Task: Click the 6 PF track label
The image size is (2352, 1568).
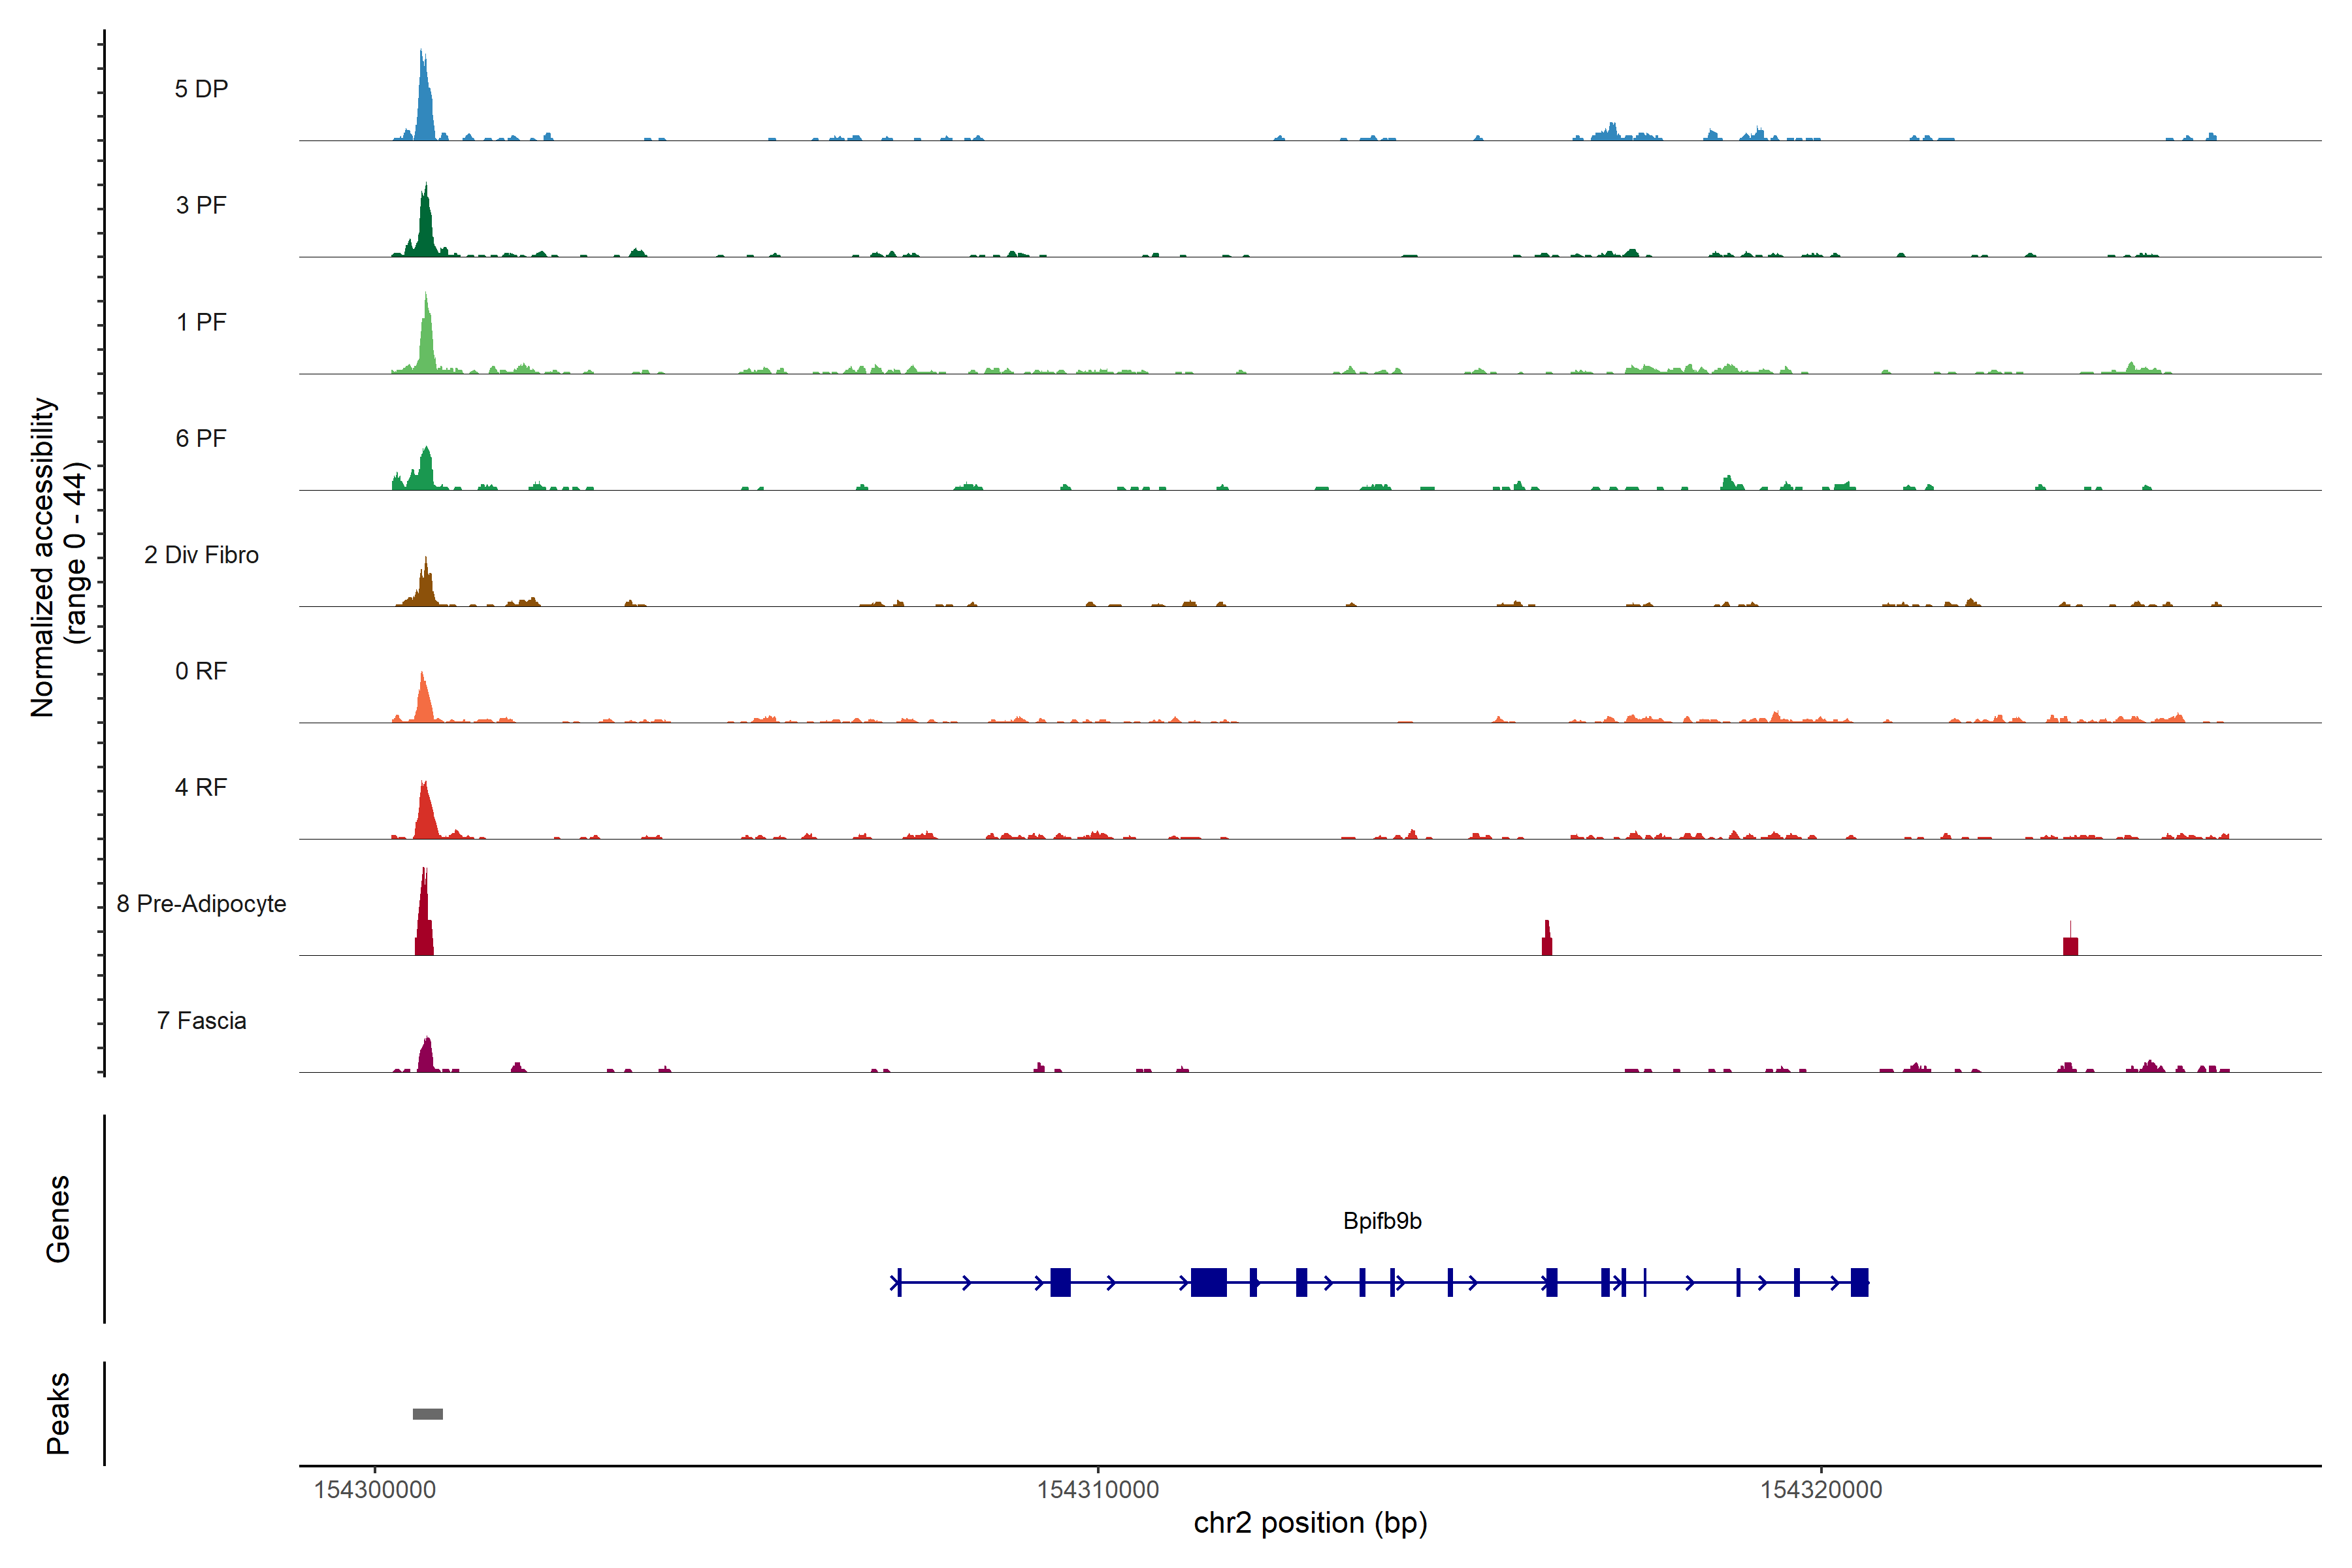Action: (201, 438)
